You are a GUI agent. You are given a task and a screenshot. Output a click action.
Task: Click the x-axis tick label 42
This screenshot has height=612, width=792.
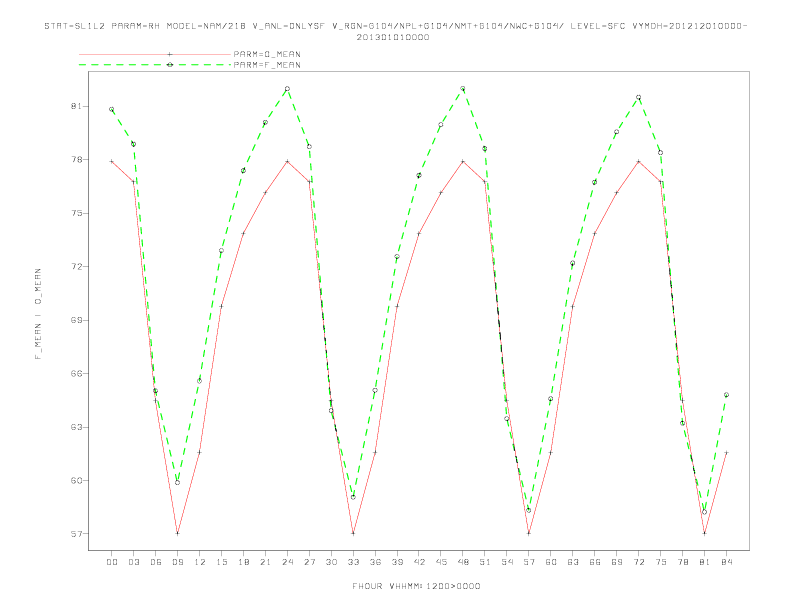pos(419,562)
